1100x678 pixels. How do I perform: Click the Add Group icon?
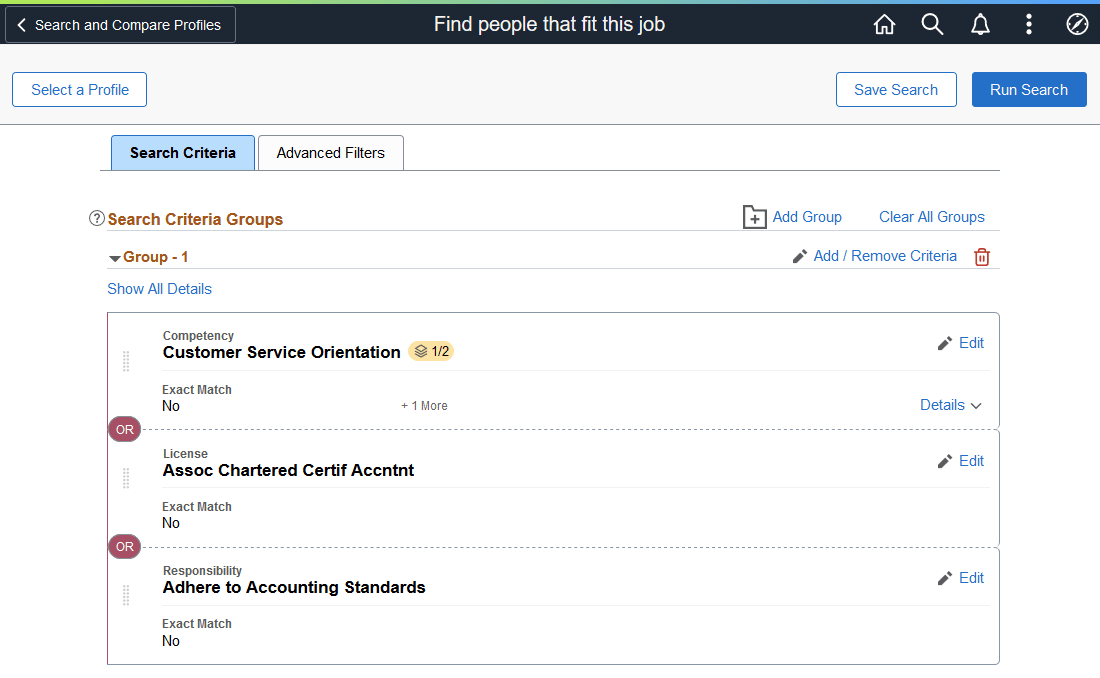tap(755, 216)
